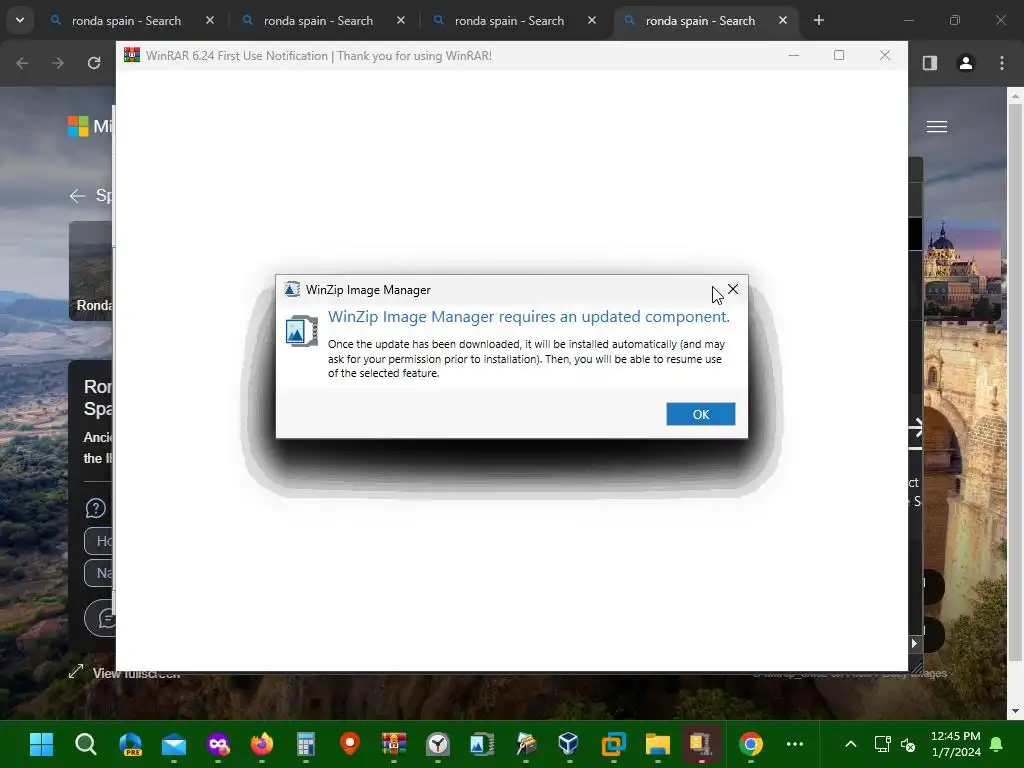1024x768 pixels.
Task: Click the cathedral thumbnail image on right
Action: coord(961,271)
